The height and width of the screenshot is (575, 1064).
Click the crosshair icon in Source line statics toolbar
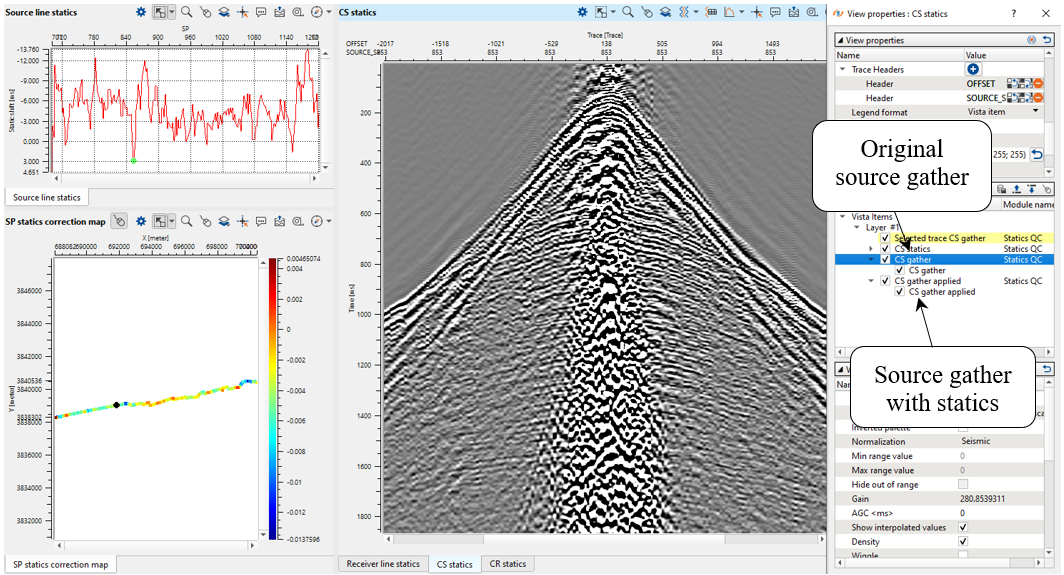(242, 12)
